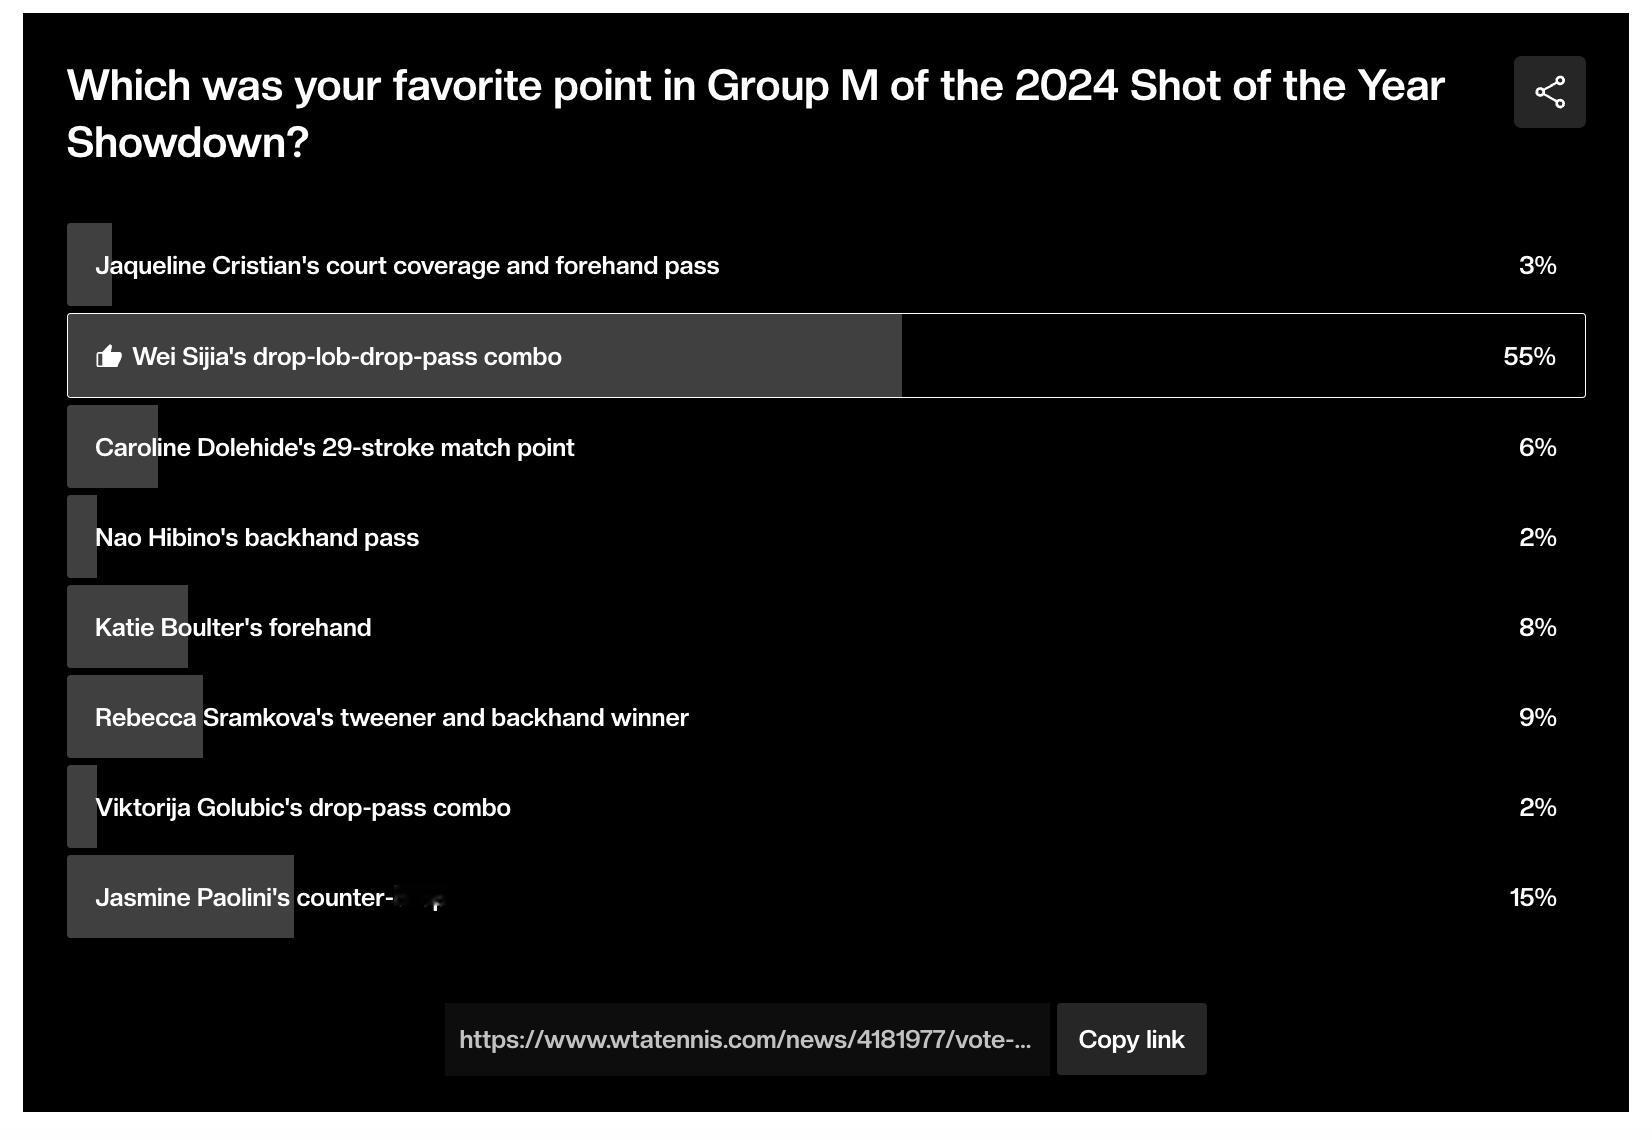Select Jaqueline Cristian's court coverage option
Image resolution: width=1652 pixels, height=1140 pixels.
pos(826,265)
